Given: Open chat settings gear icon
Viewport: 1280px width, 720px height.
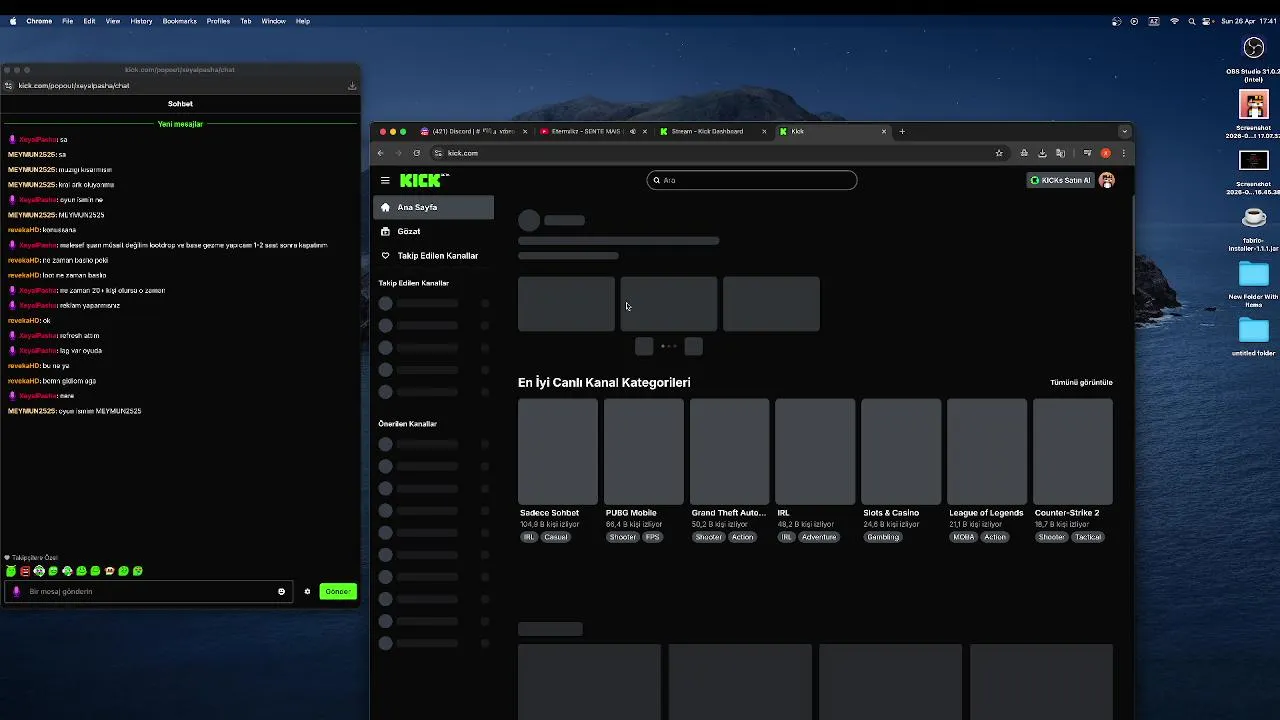Looking at the screenshot, I should pos(307,591).
